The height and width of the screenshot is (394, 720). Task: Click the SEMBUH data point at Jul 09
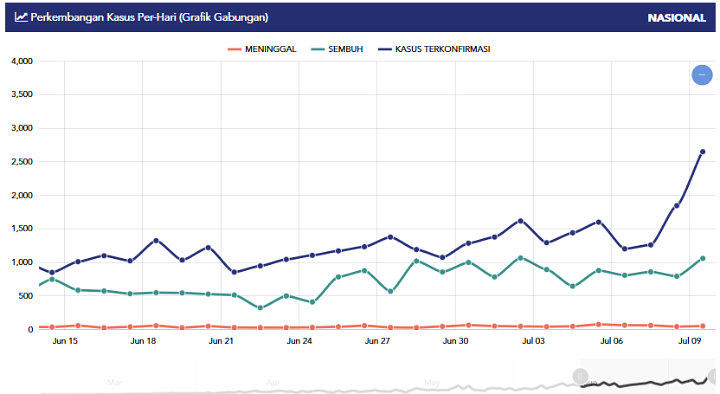point(702,259)
